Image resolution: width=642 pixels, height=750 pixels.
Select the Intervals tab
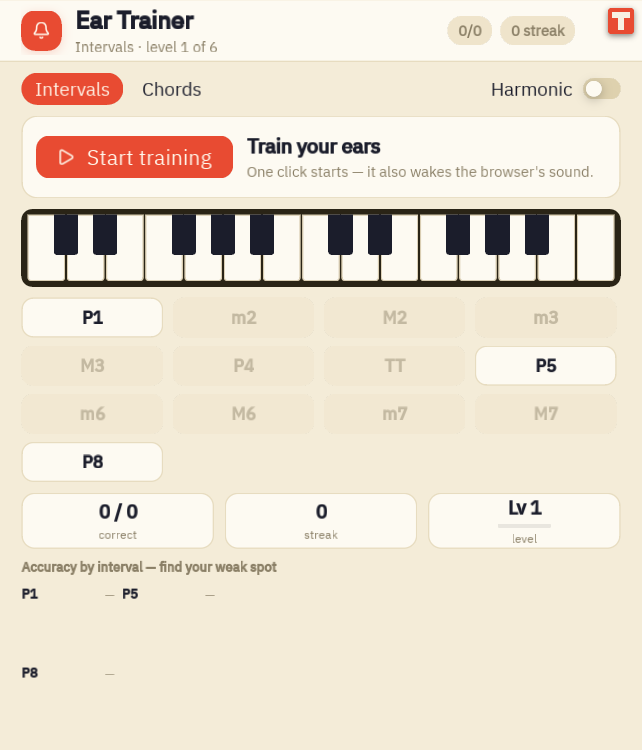click(x=72, y=89)
